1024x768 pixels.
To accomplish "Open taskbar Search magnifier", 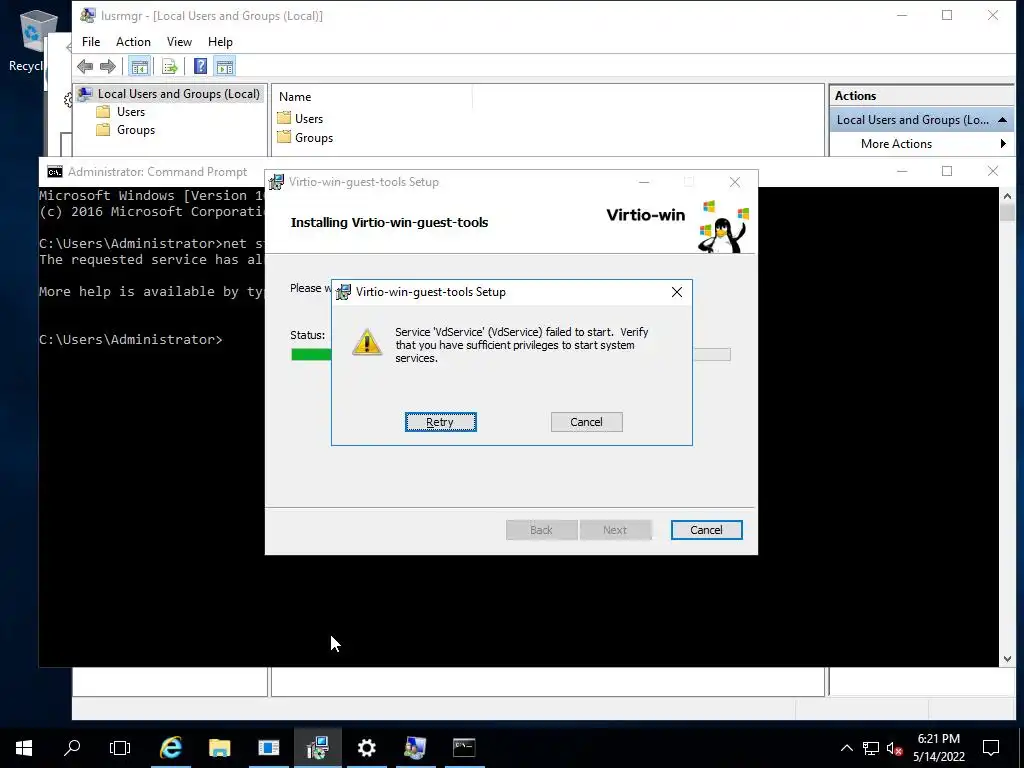I will click(x=72, y=748).
